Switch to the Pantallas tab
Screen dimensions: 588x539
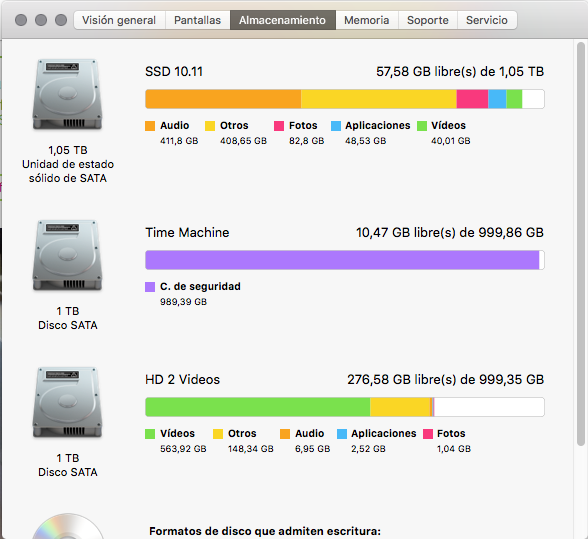point(198,20)
